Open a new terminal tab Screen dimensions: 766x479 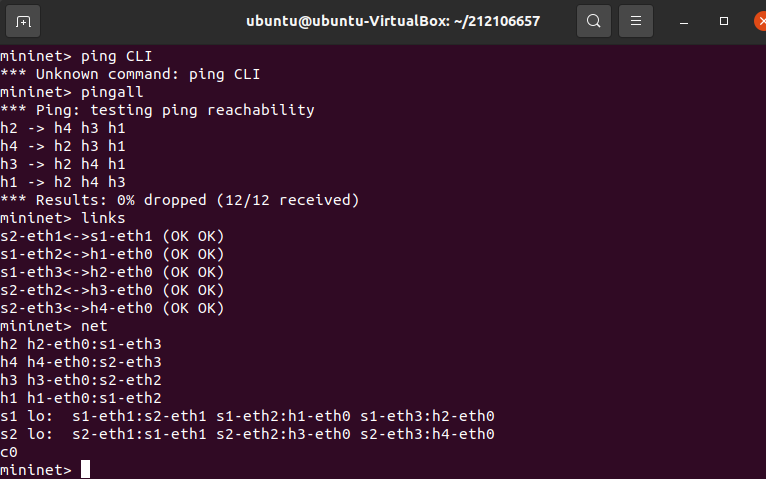(x=23, y=21)
